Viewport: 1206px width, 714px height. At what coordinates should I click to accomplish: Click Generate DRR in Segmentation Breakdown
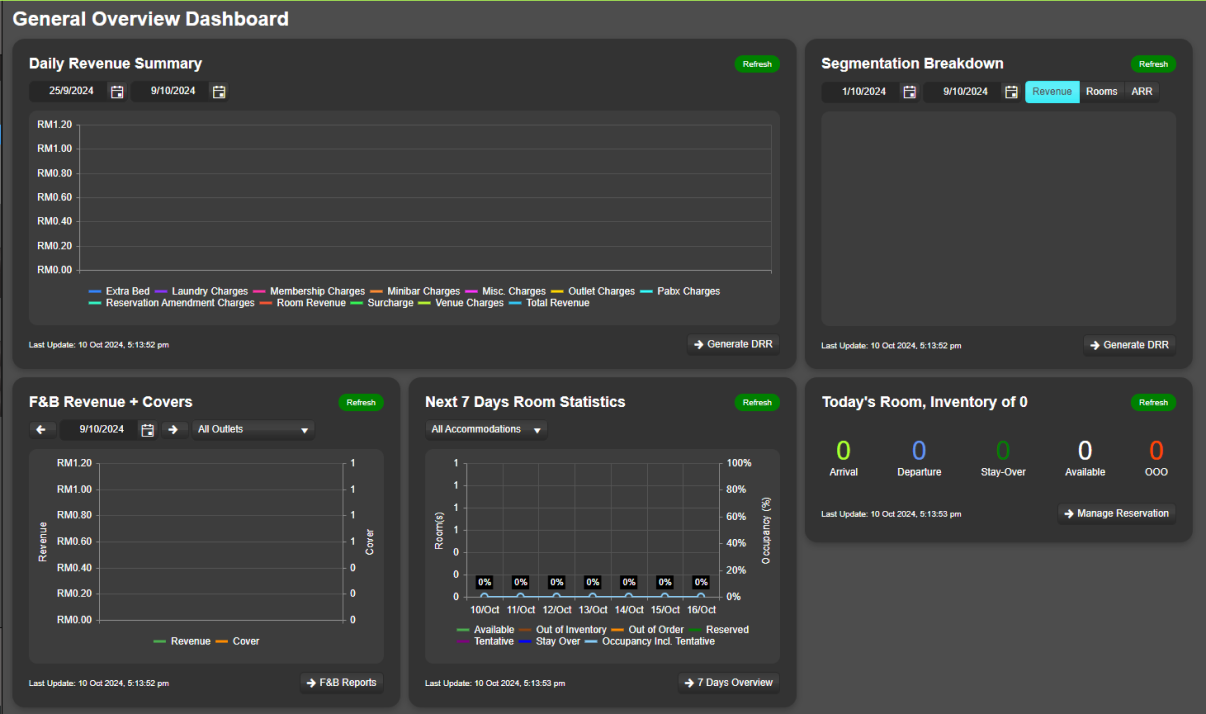coord(1129,345)
